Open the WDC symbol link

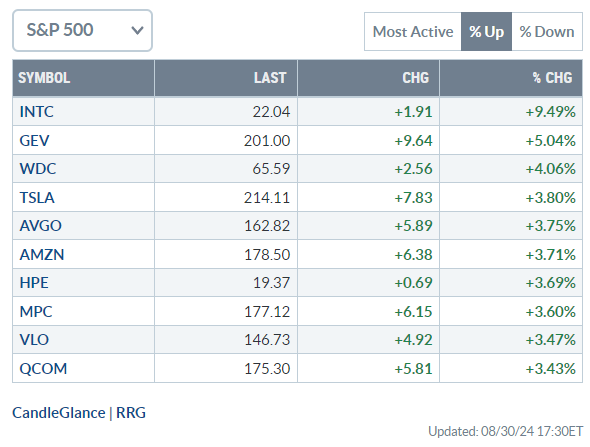[38, 169]
